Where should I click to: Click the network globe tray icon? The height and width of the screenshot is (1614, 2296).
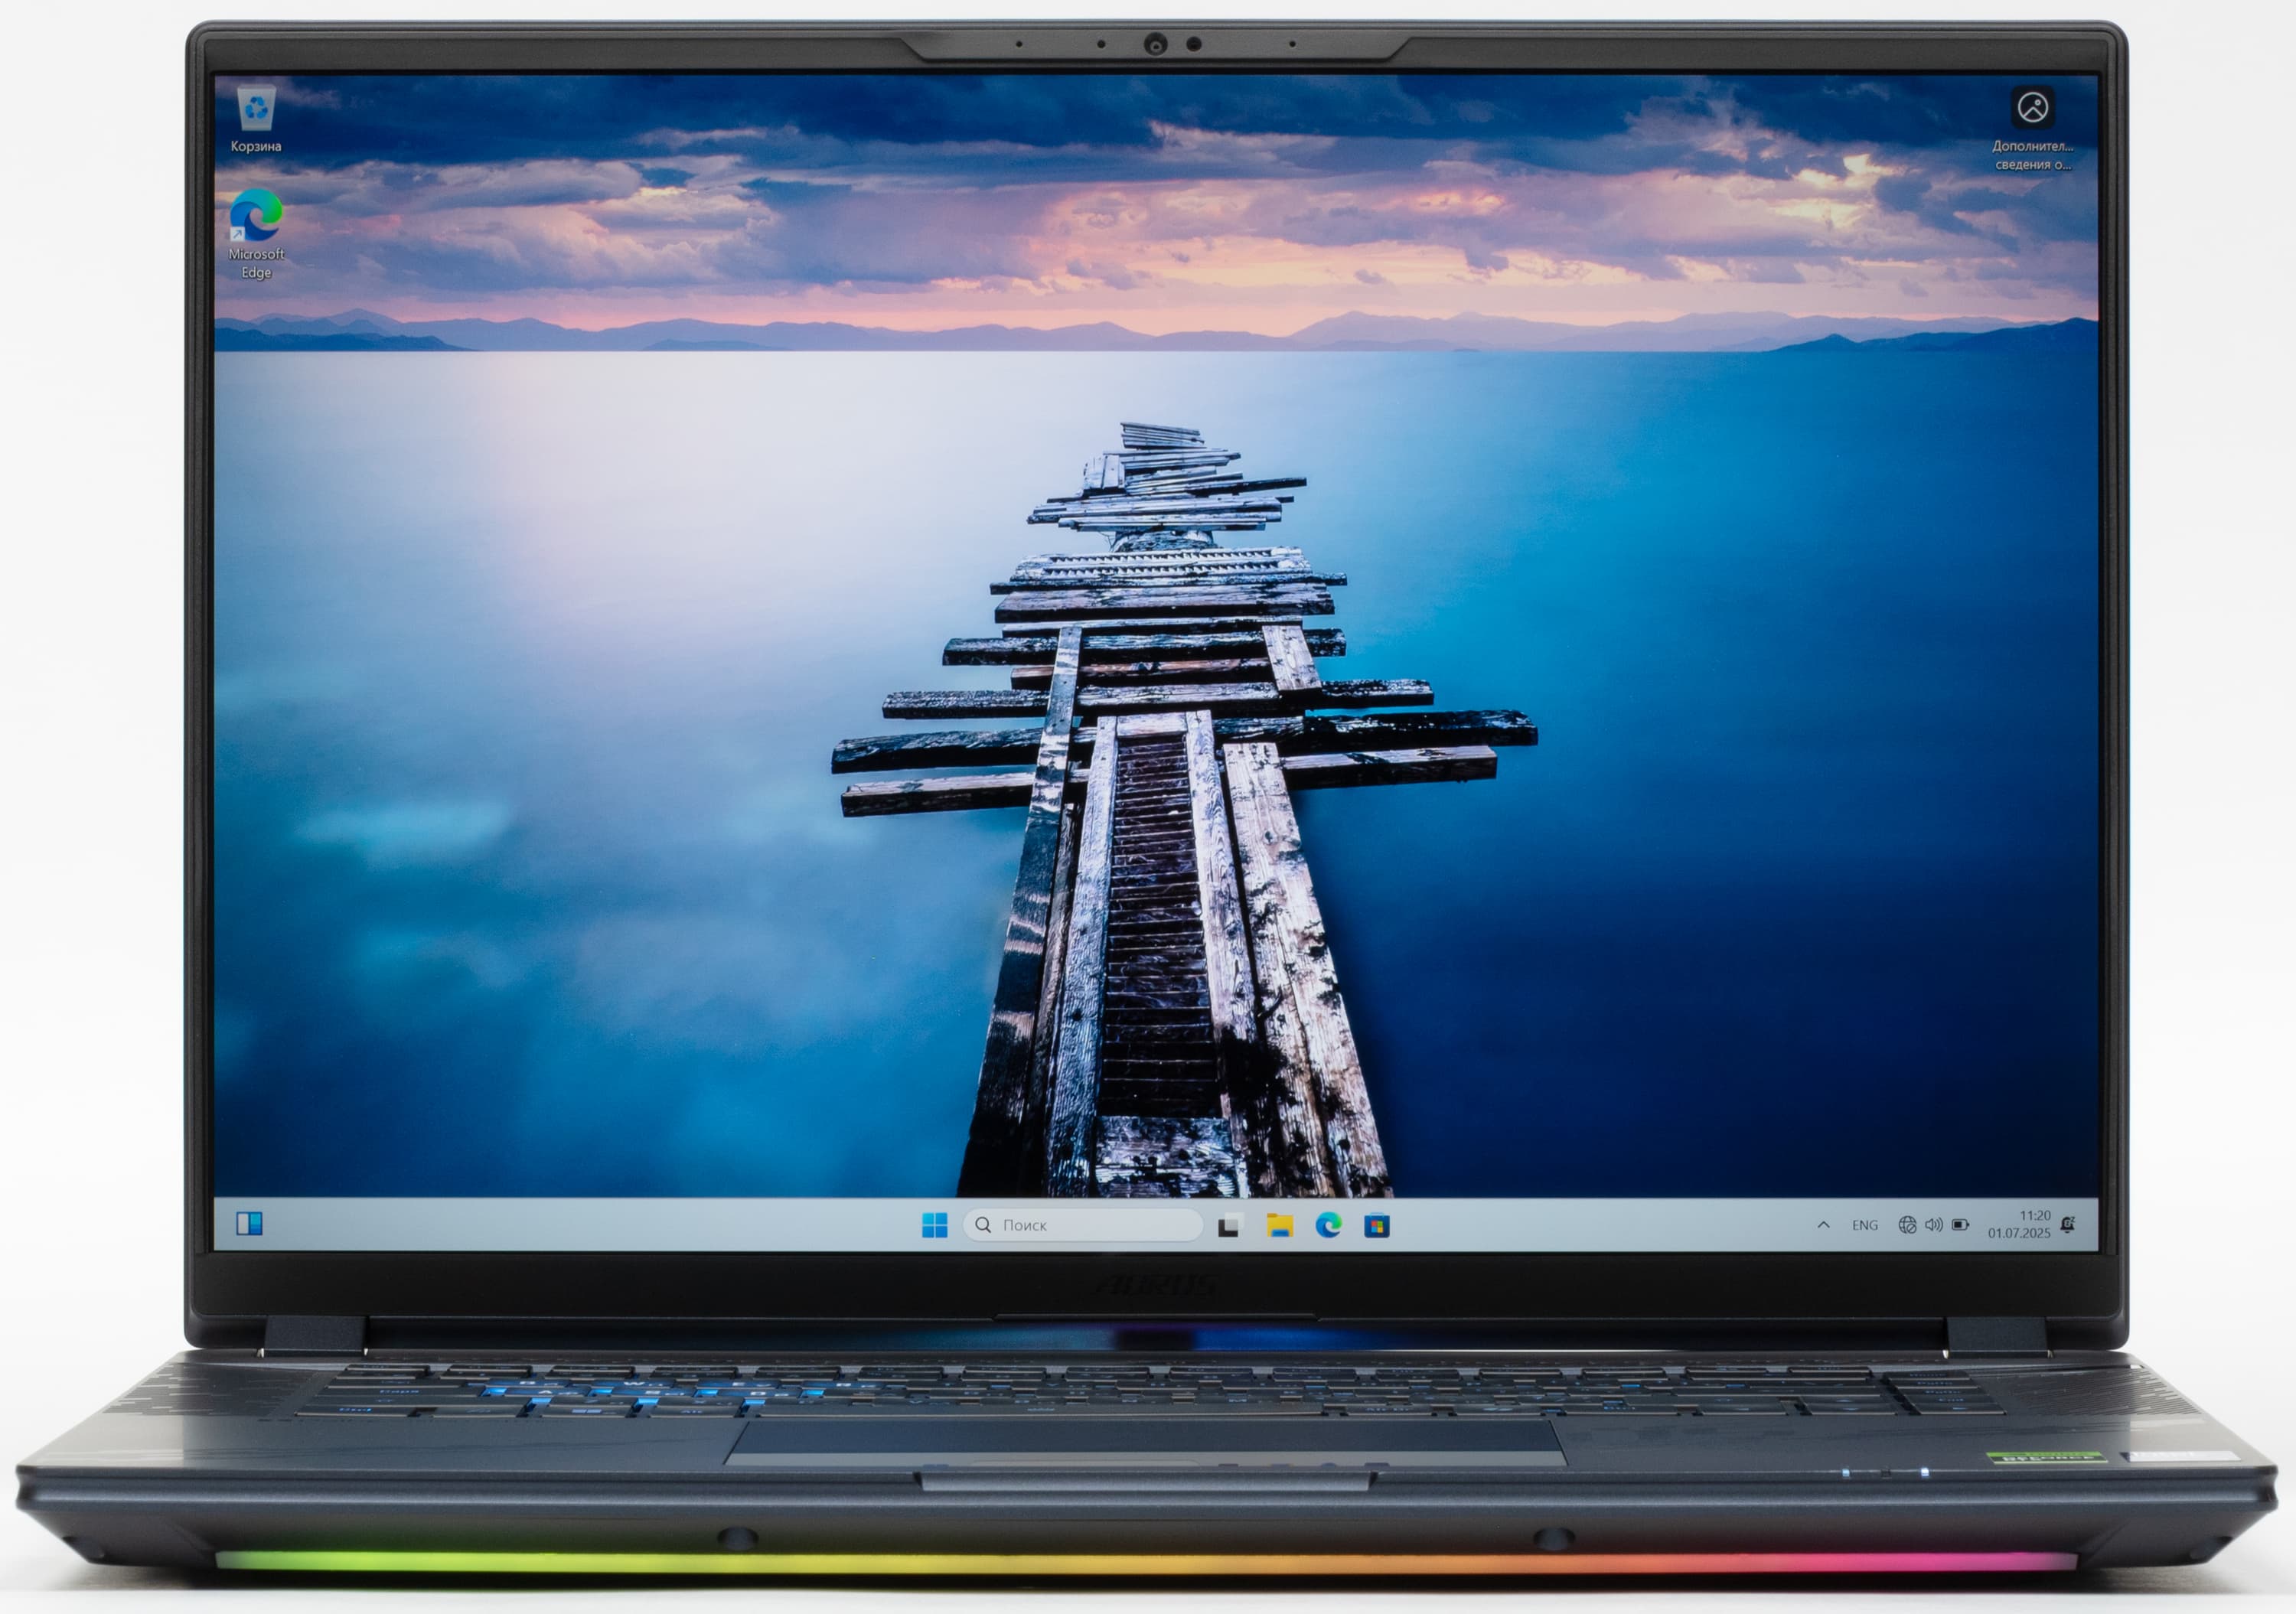[1907, 1225]
